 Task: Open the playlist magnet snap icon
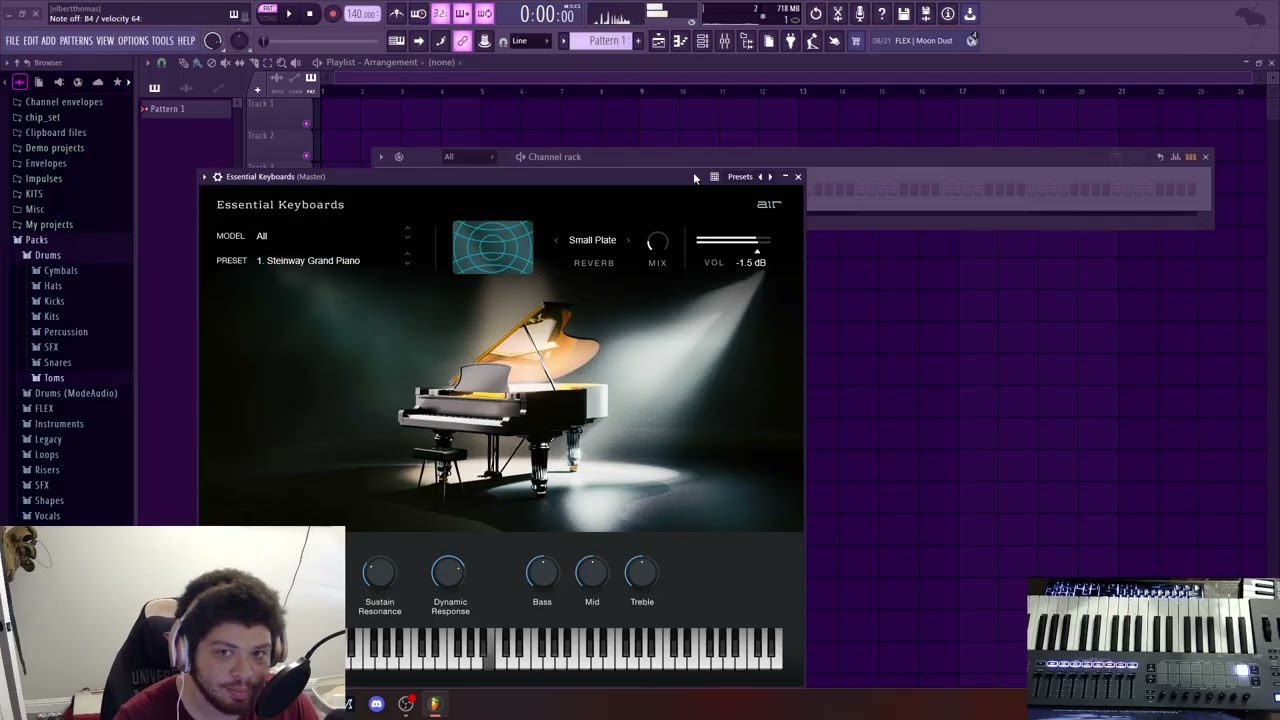[161, 62]
